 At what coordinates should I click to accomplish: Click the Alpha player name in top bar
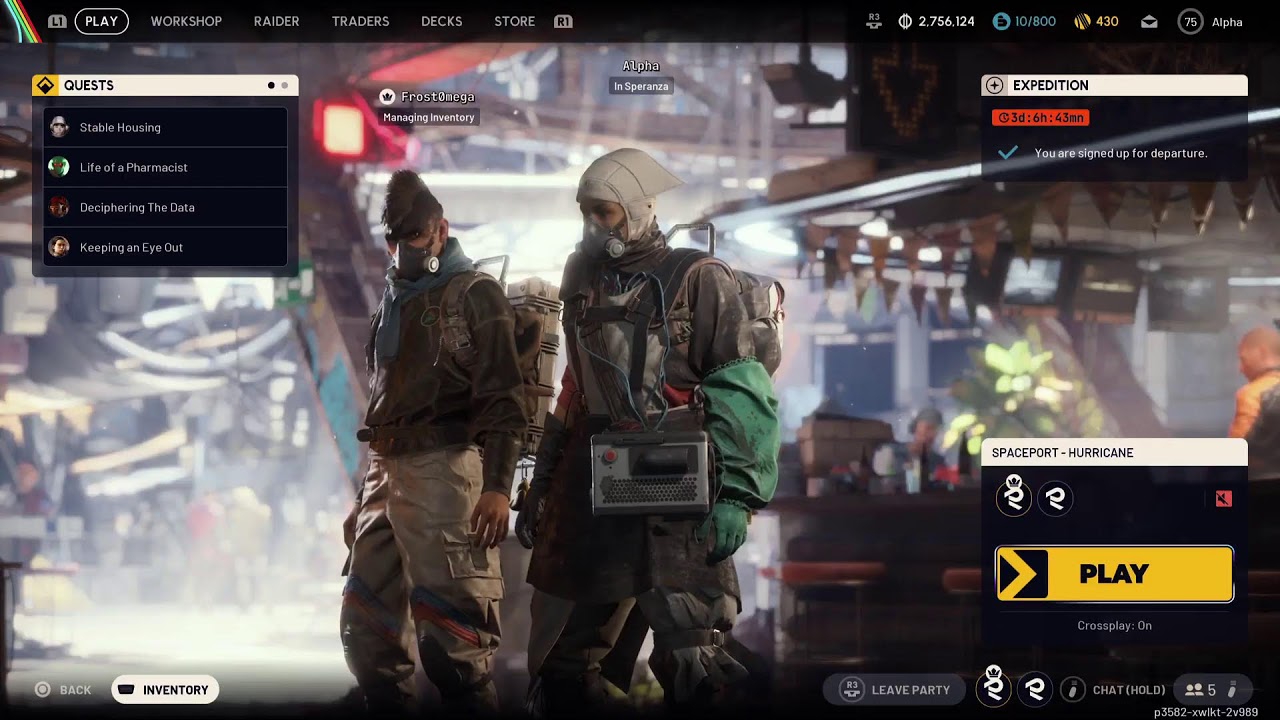click(x=1227, y=22)
